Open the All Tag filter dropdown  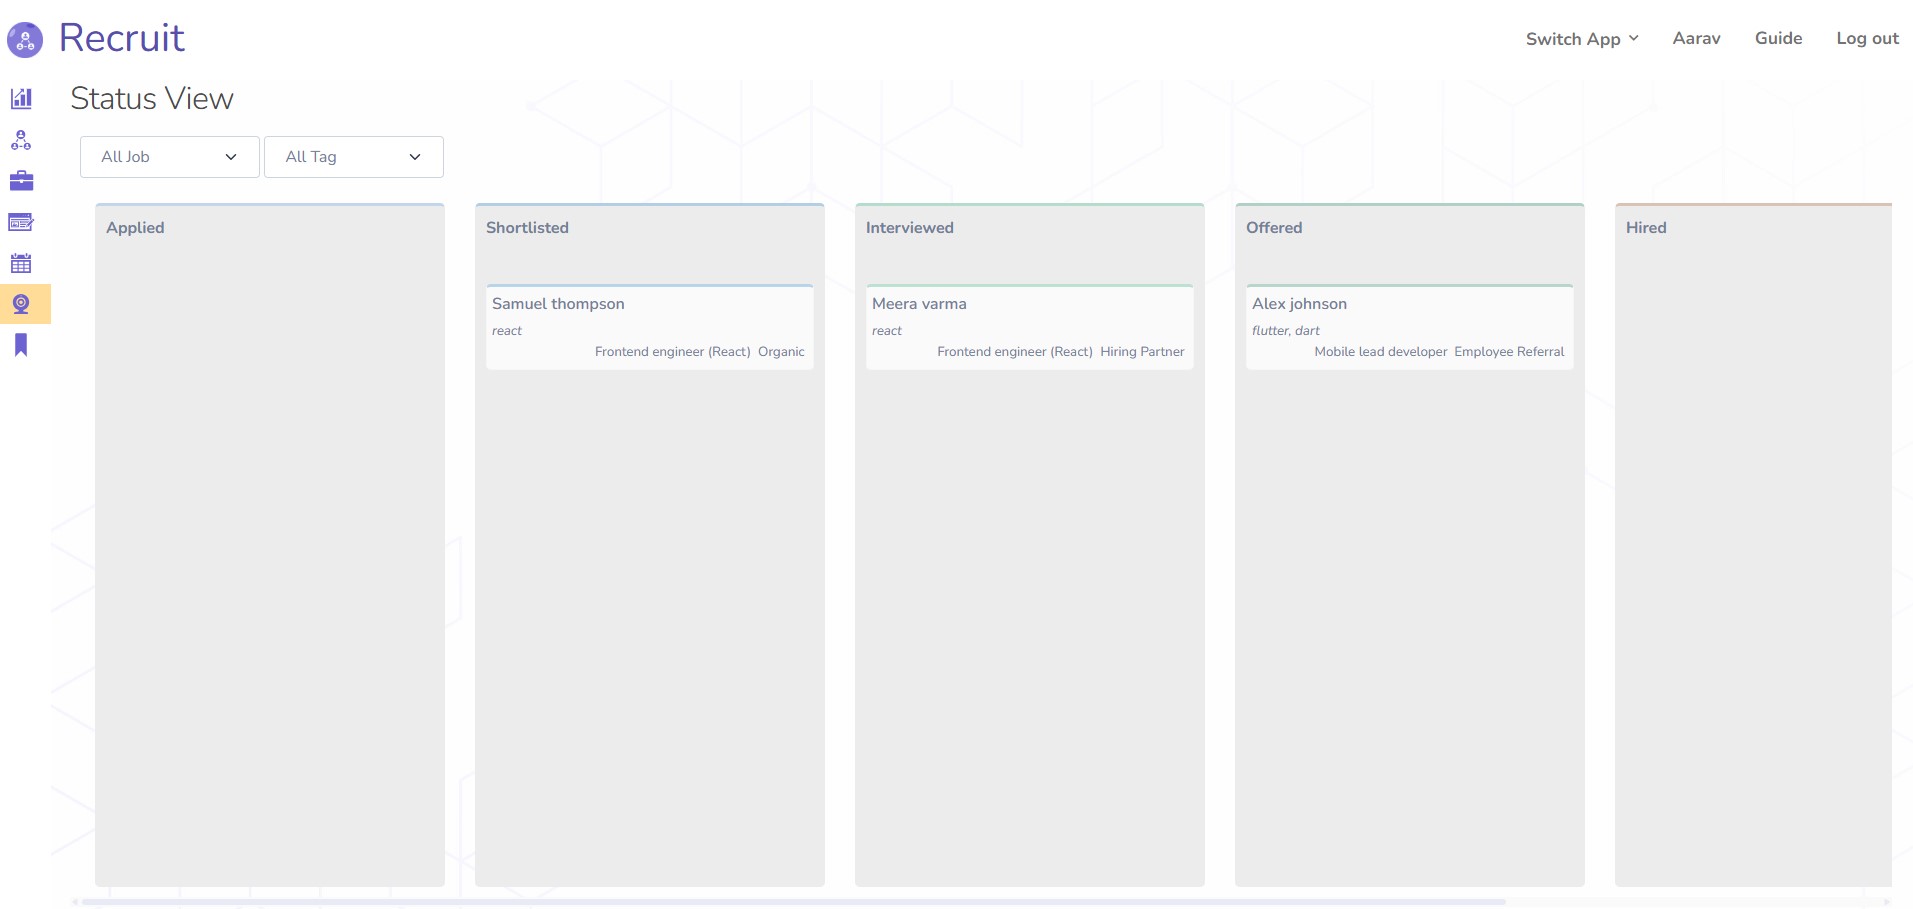click(x=354, y=157)
